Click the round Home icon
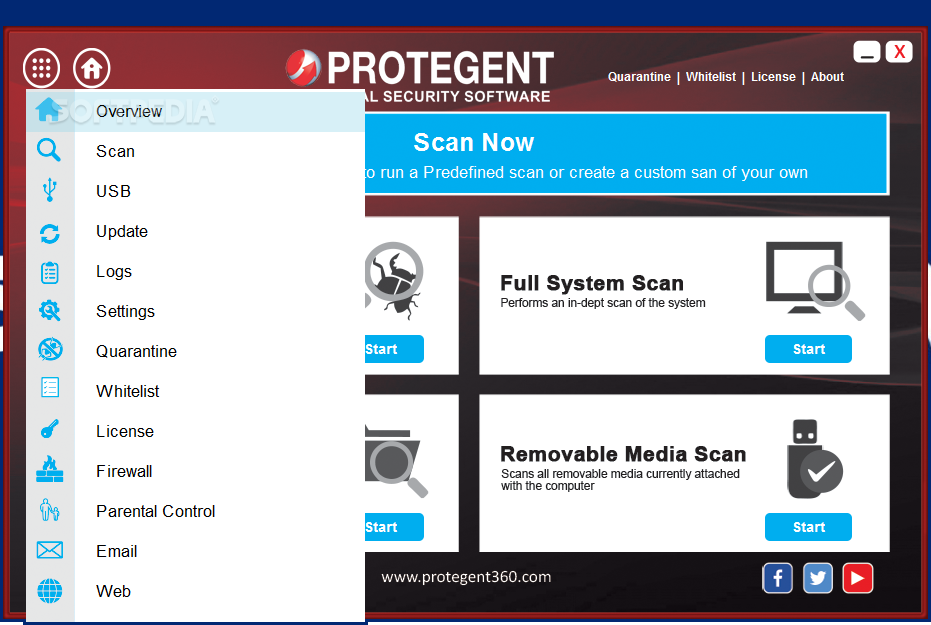The width and height of the screenshot is (931, 625). pos(91,68)
